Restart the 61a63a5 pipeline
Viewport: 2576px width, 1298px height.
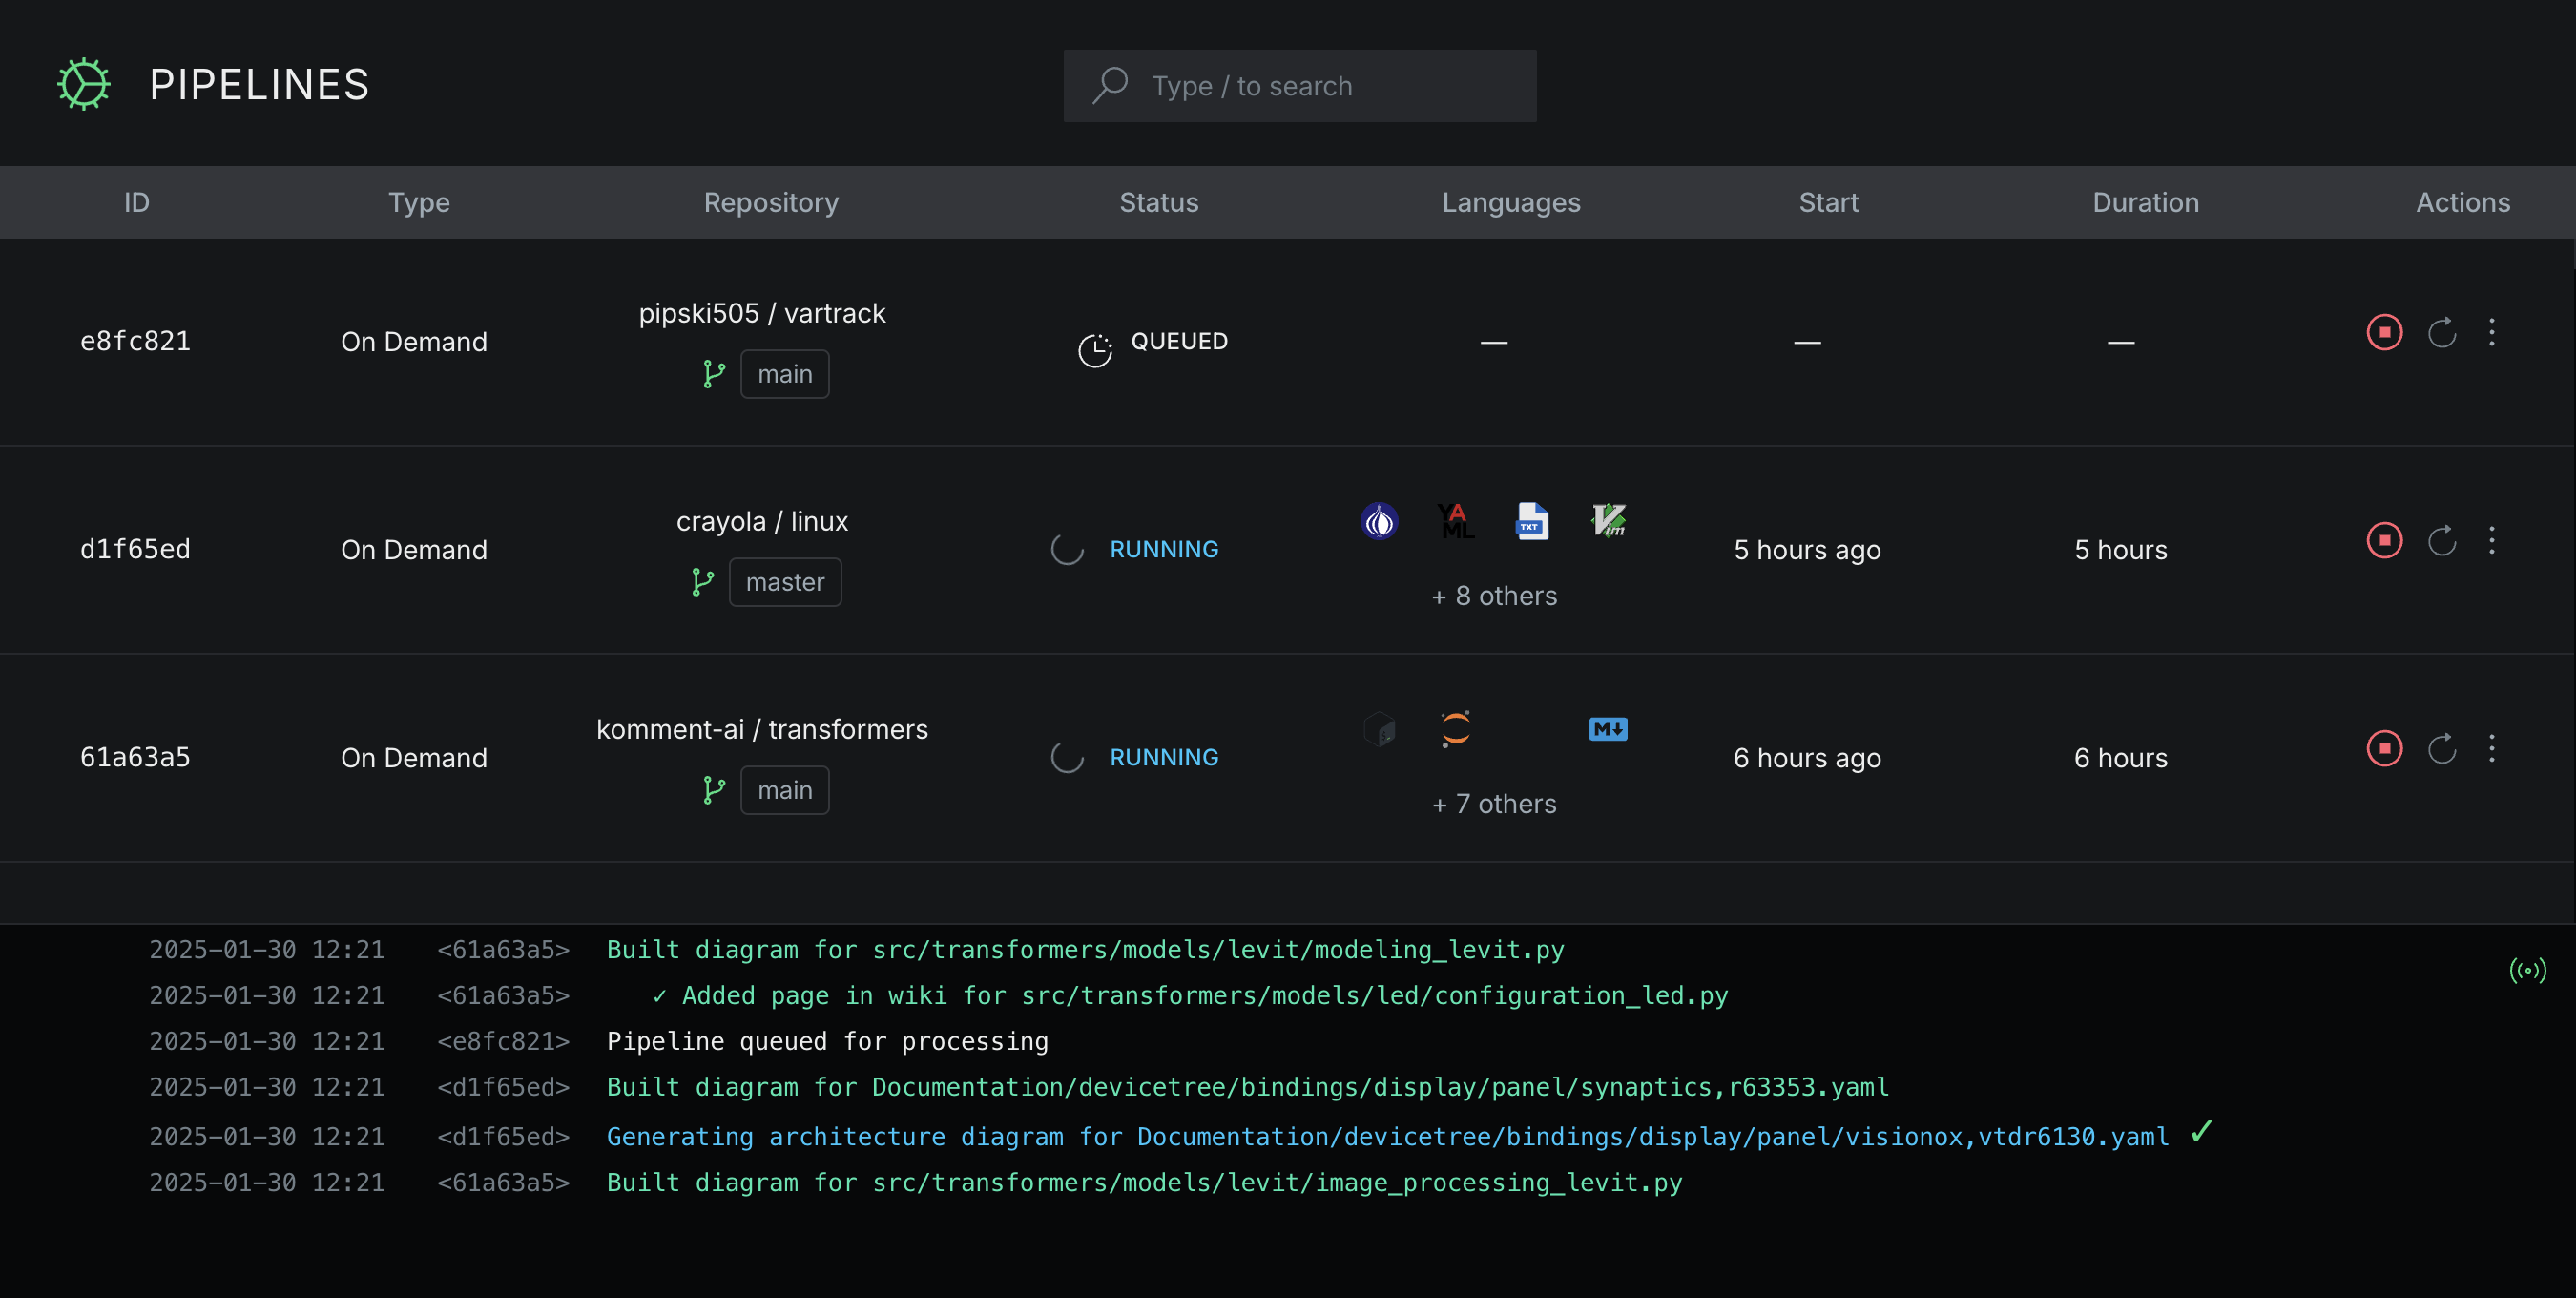pos(2442,748)
